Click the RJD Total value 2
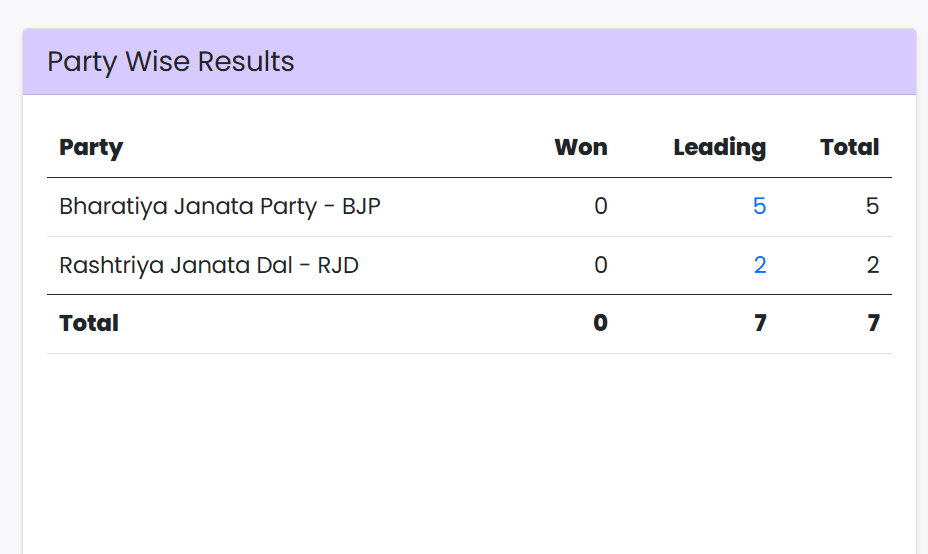 click(872, 265)
